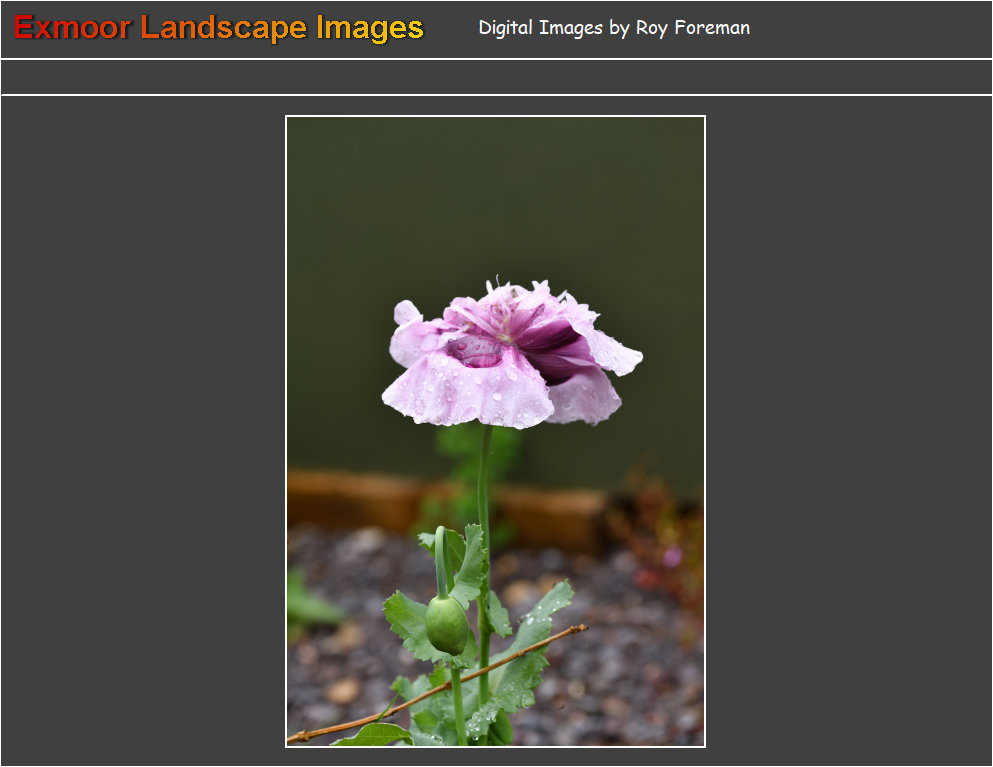
Task: Click the 'Digital Images by Roy Foreman' subtitle
Action: tap(613, 28)
